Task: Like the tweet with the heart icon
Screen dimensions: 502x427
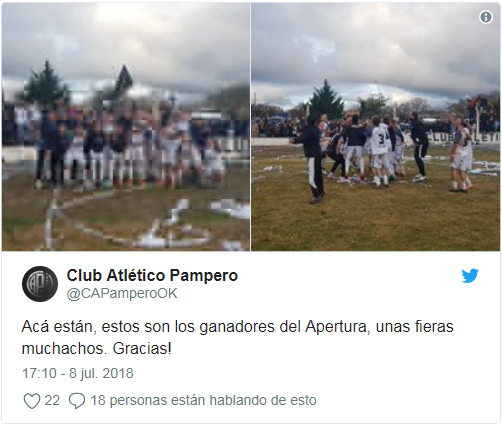Action: [32, 401]
